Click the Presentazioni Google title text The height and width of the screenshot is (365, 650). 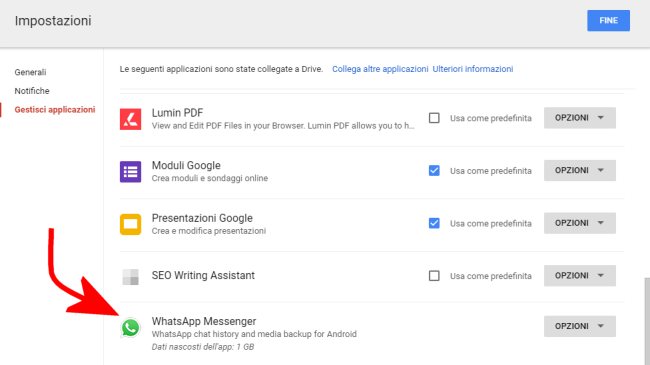pyautogui.click(x=202, y=218)
